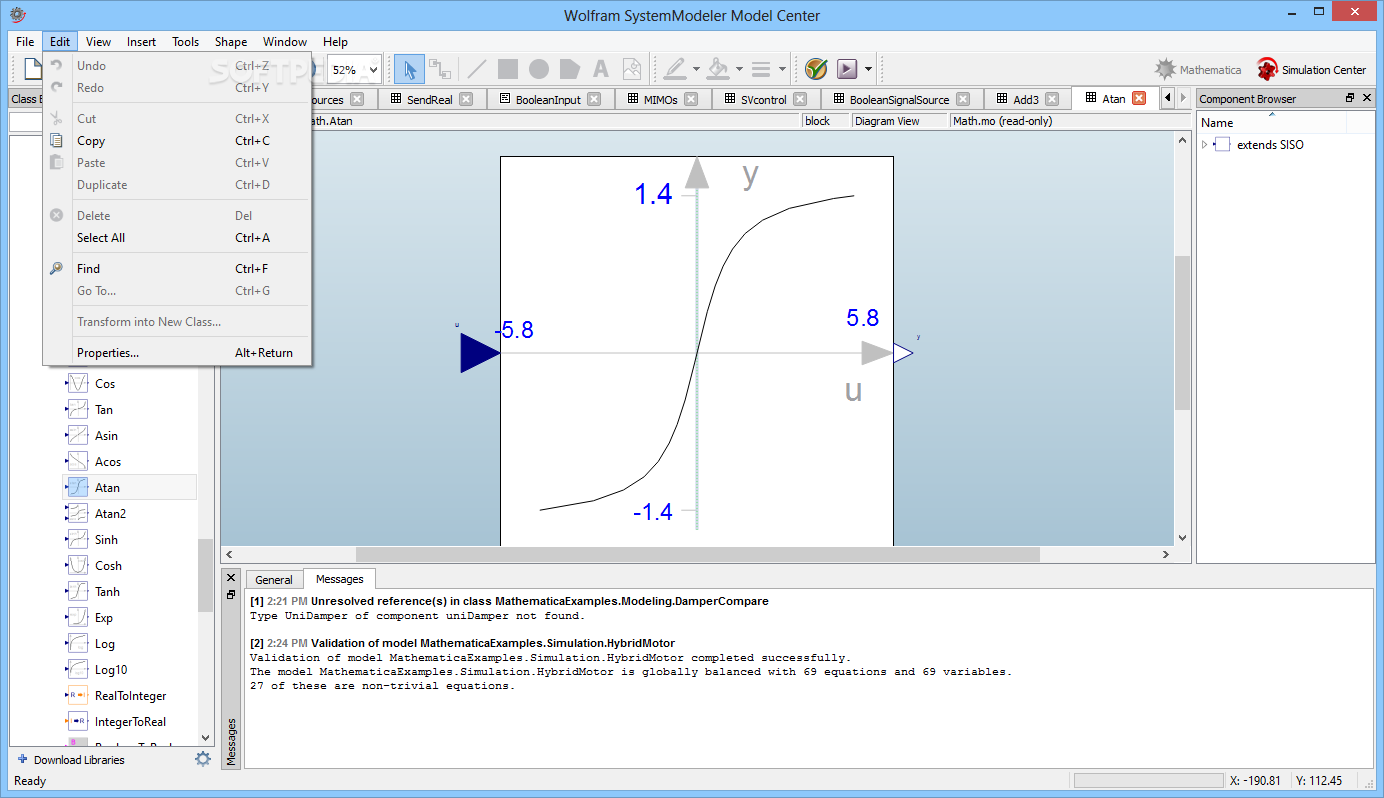
Task: Expand the 'extends SISO' tree node
Action: [x=1205, y=145]
